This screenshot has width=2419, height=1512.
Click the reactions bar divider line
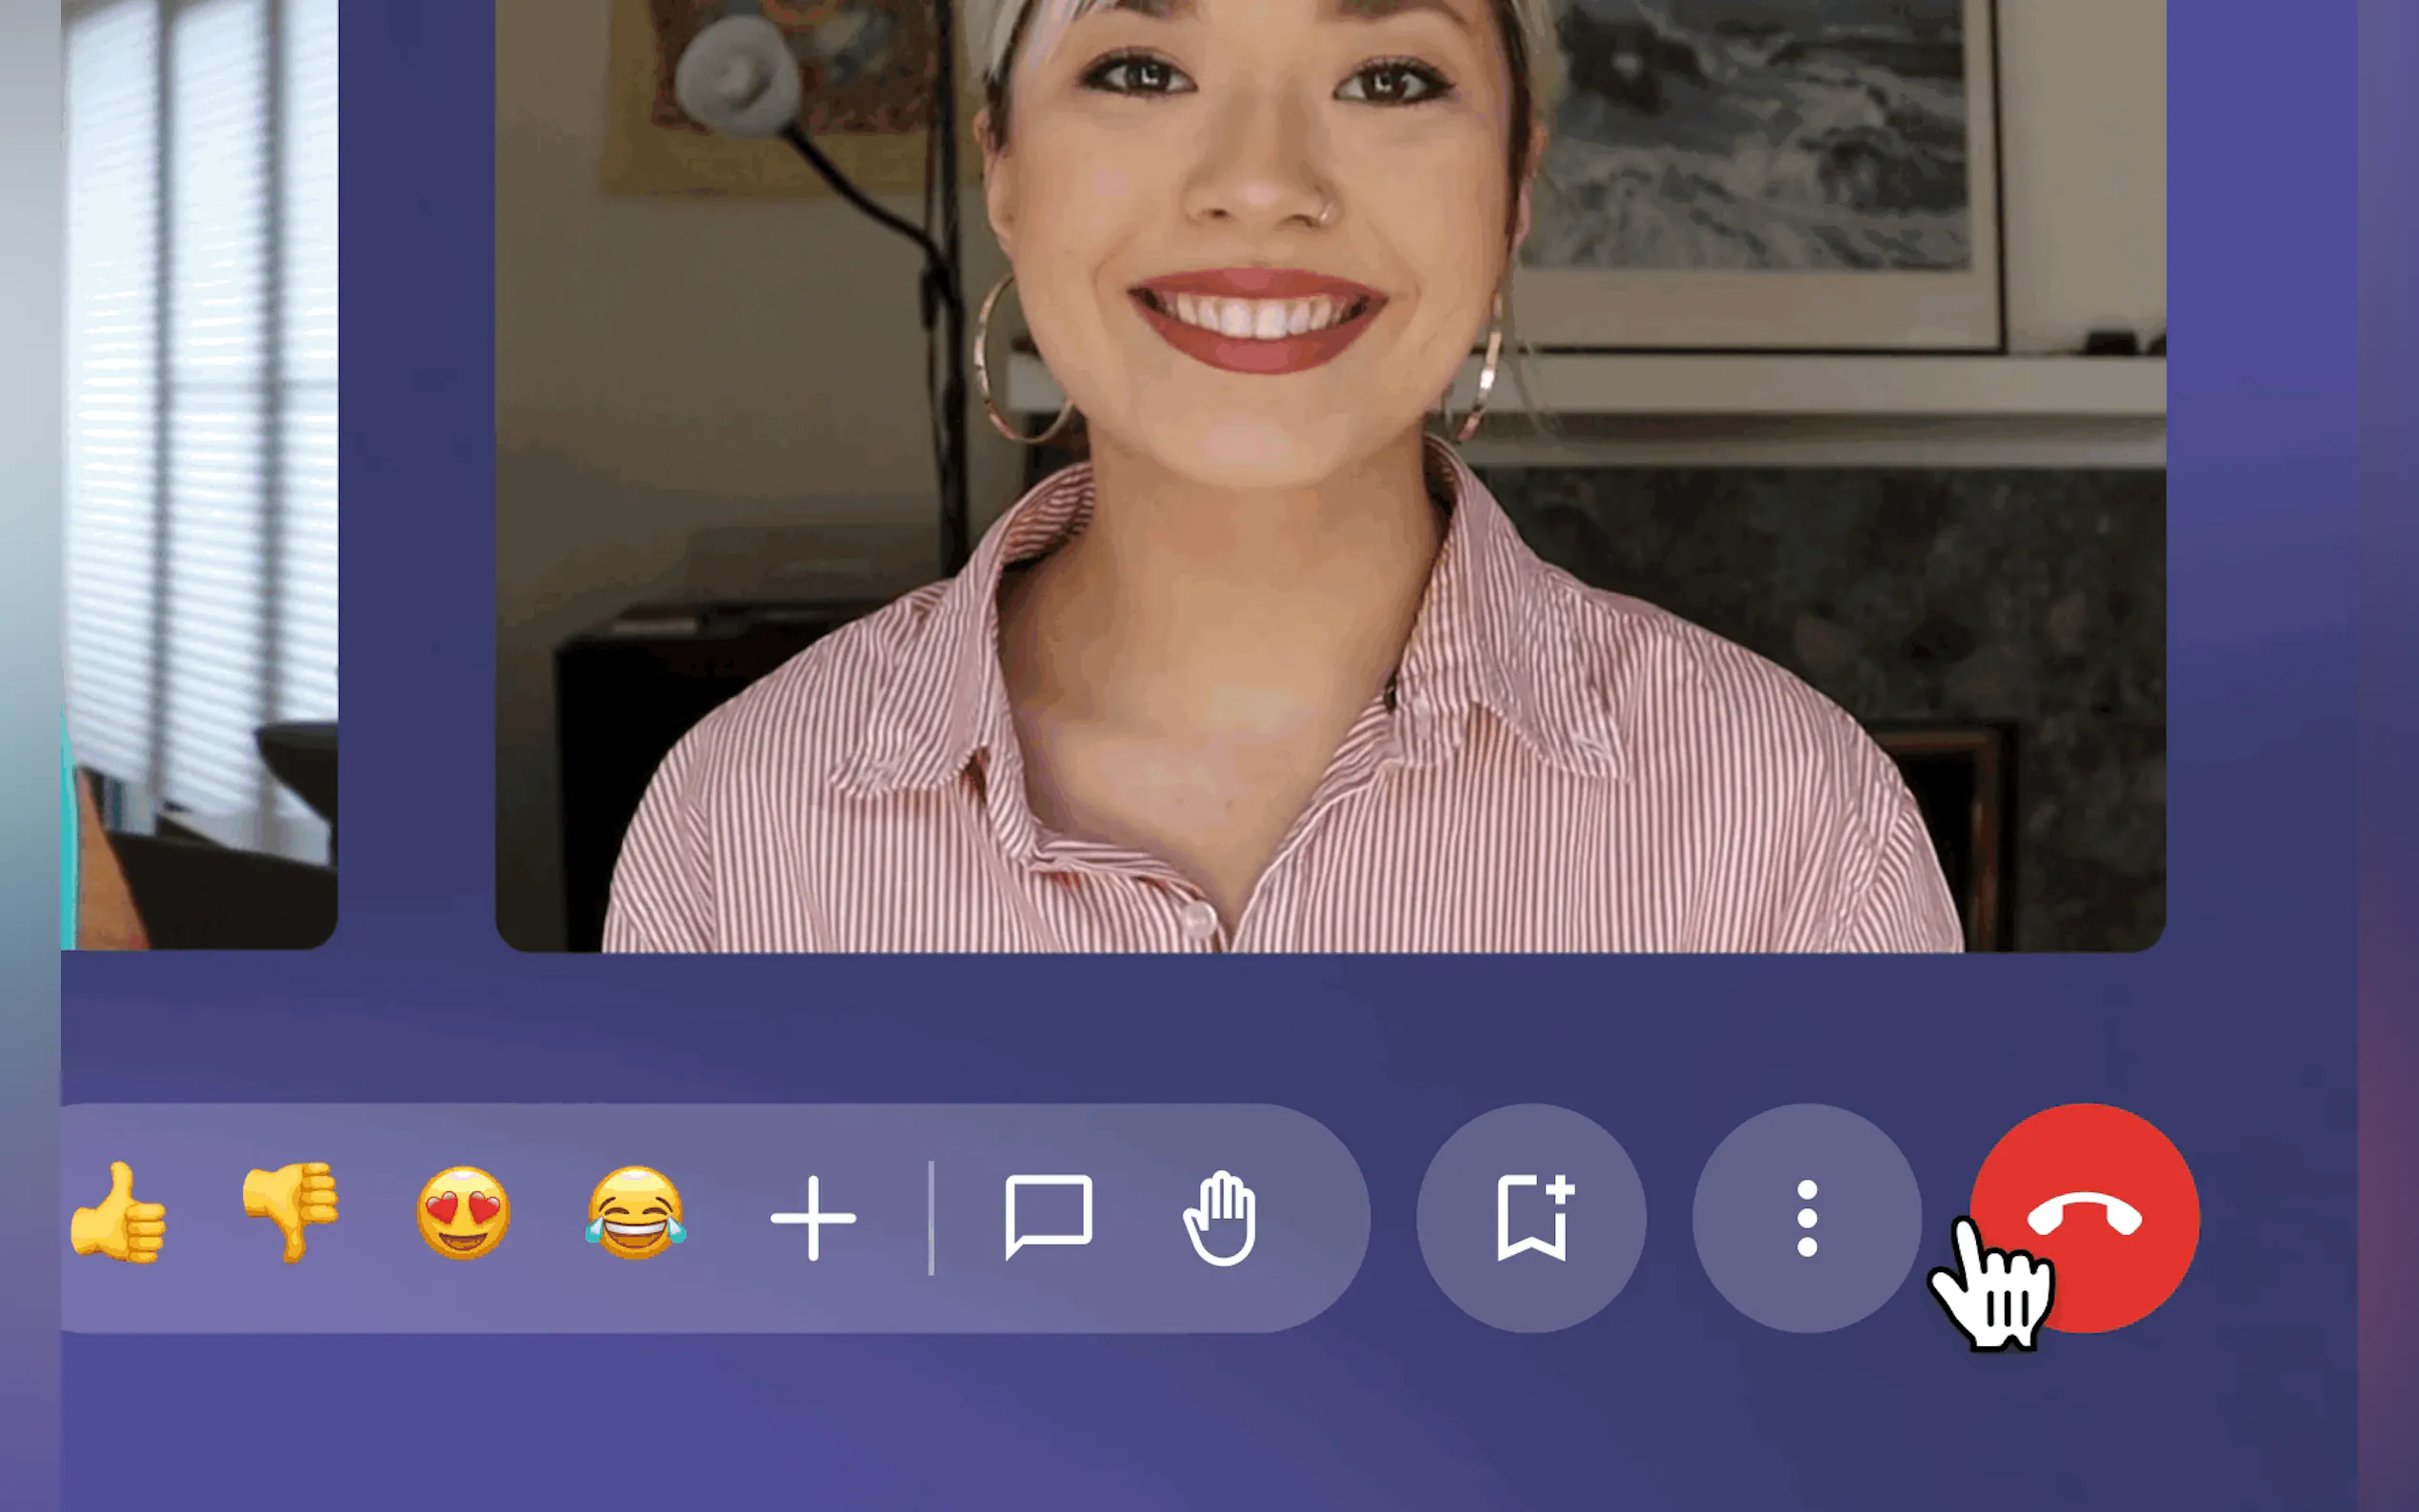931,1218
